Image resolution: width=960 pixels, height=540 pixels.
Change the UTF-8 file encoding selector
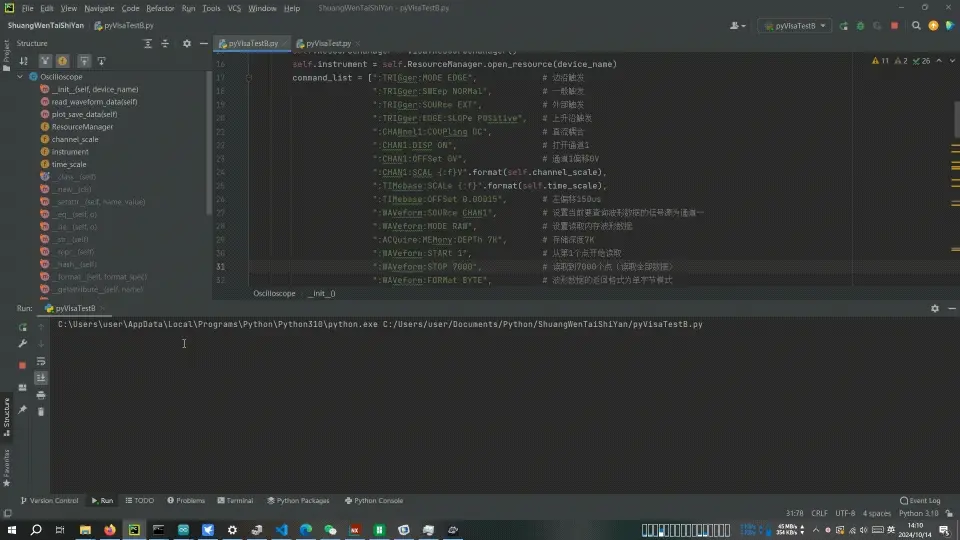845,514
